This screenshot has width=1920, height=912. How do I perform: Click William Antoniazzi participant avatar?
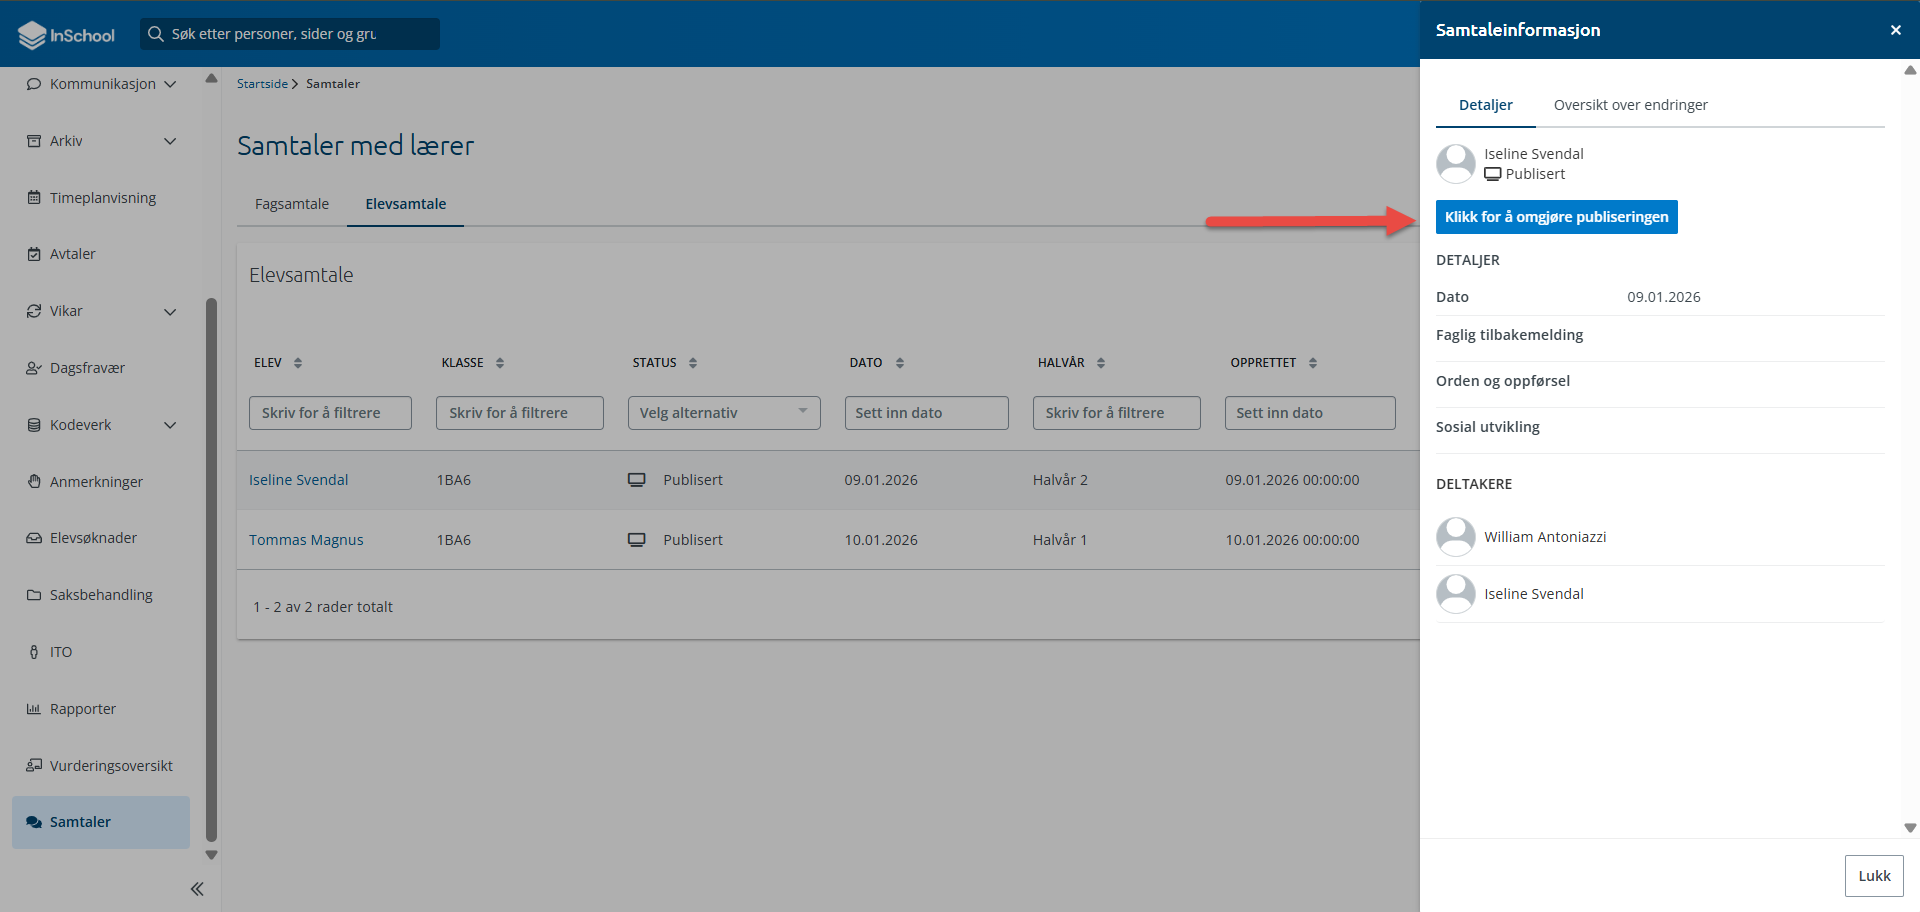click(1456, 537)
